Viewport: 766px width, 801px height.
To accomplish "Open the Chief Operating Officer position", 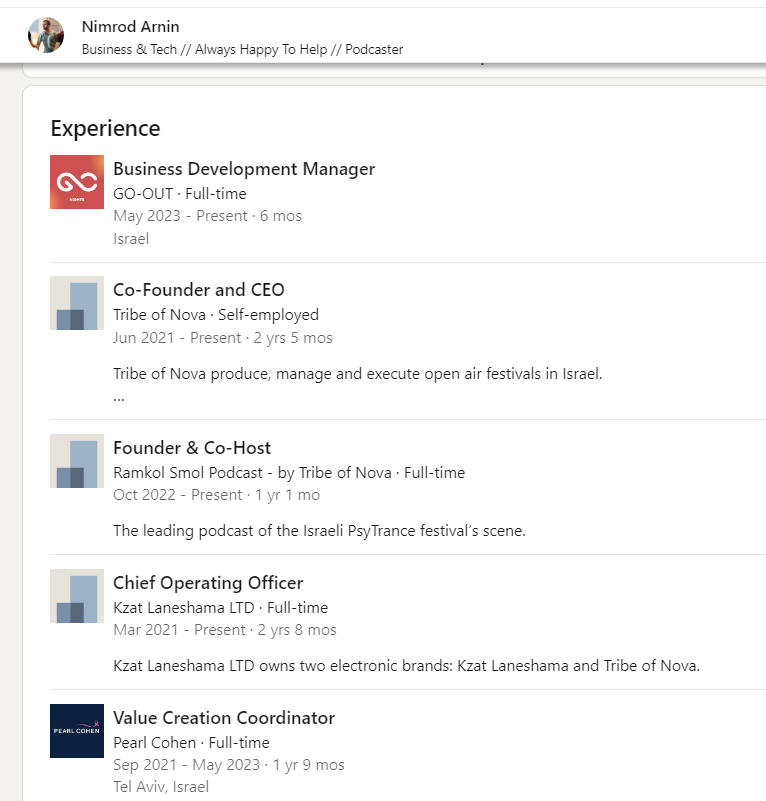I will pyautogui.click(x=208, y=583).
